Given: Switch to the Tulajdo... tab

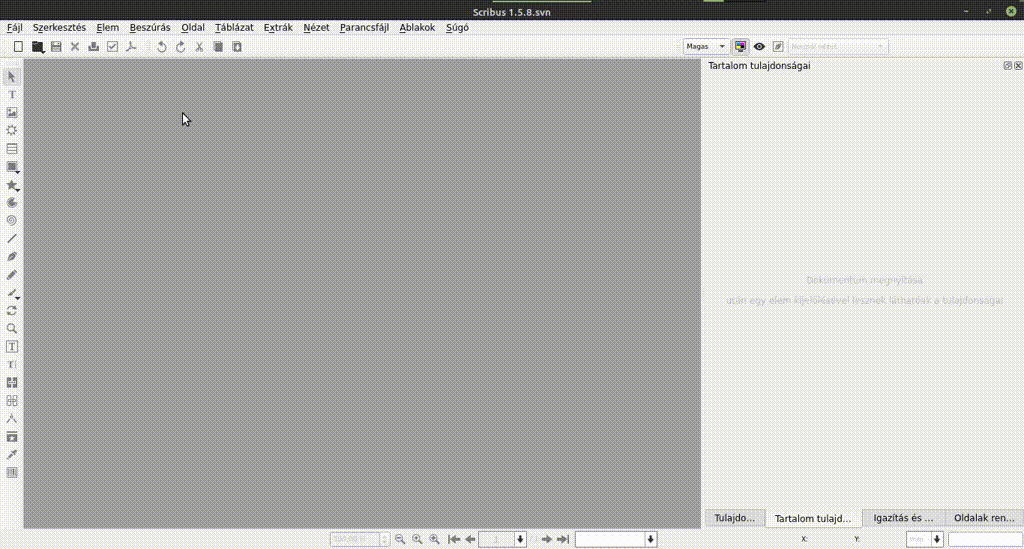Looking at the screenshot, I should pyautogui.click(x=734, y=518).
